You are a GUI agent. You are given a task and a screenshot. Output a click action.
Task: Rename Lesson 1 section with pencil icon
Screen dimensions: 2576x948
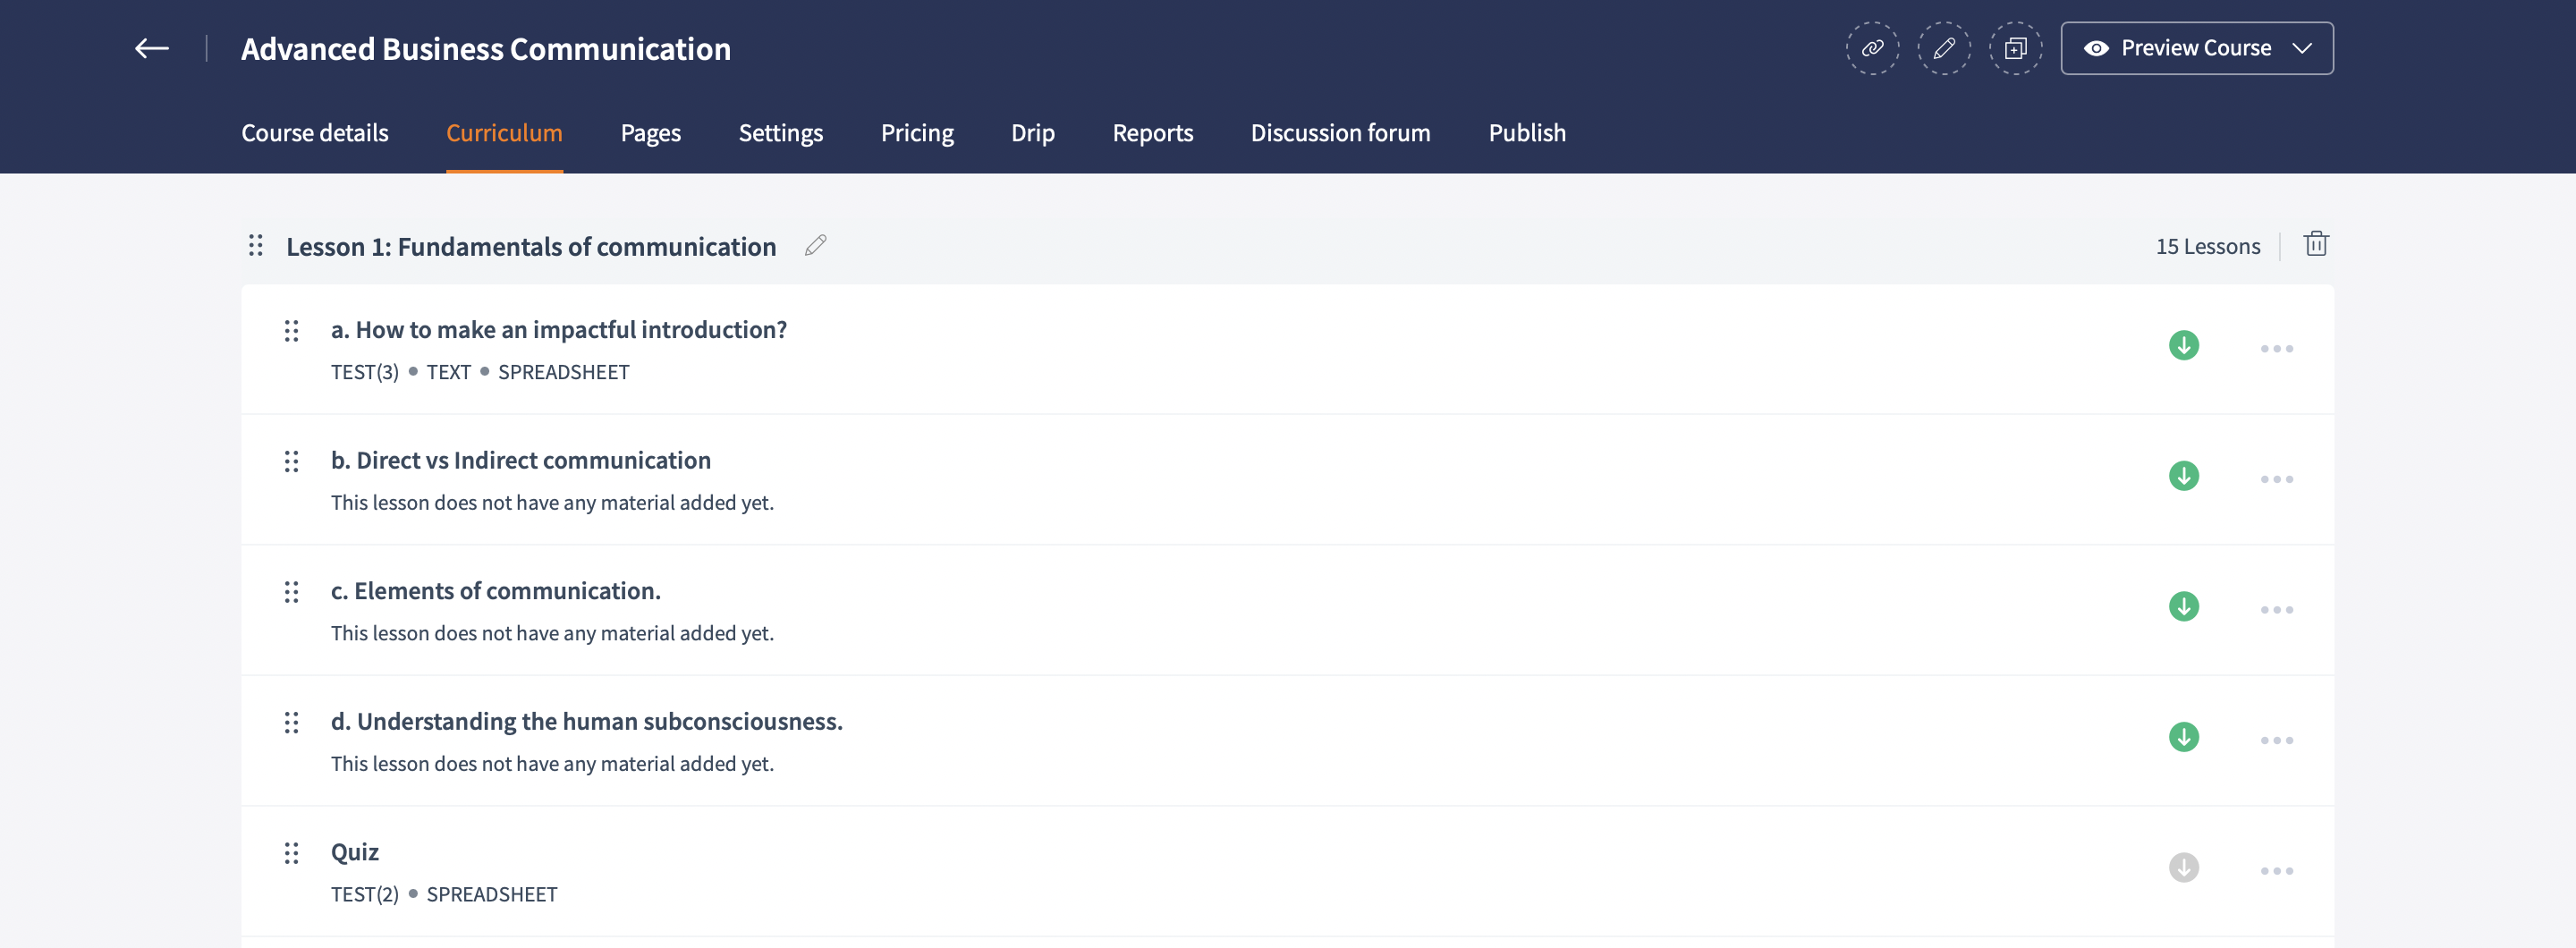click(x=816, y=245)
